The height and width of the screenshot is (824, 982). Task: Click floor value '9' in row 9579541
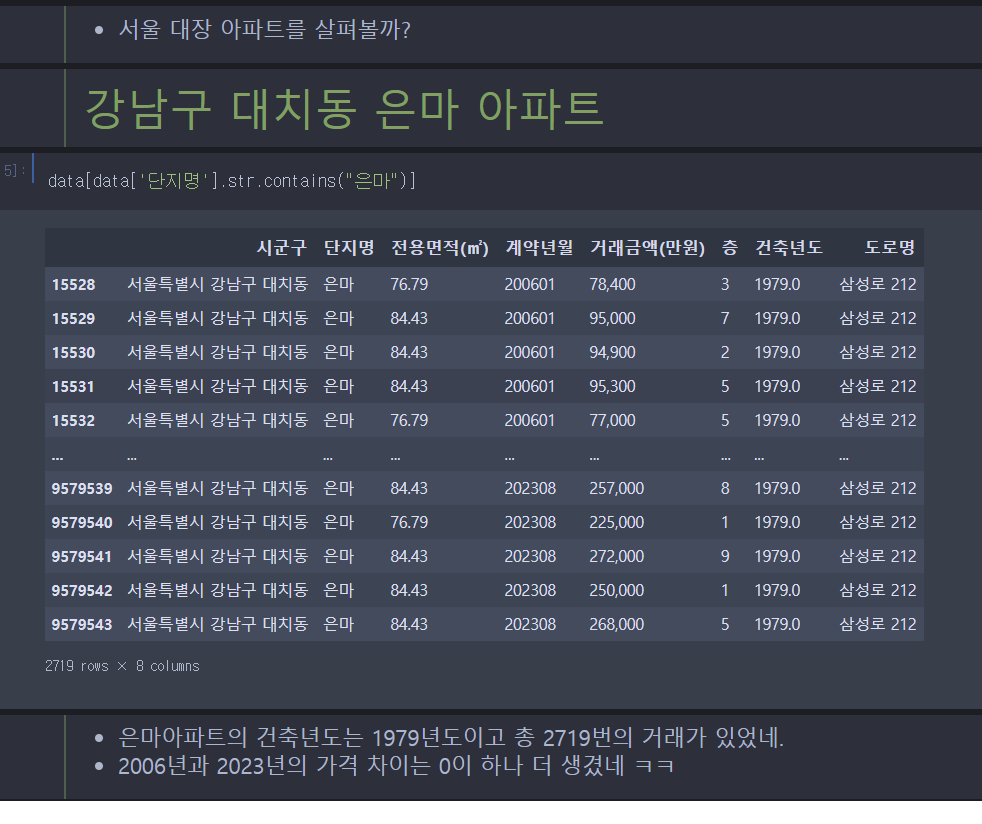(x=725, y=556)
